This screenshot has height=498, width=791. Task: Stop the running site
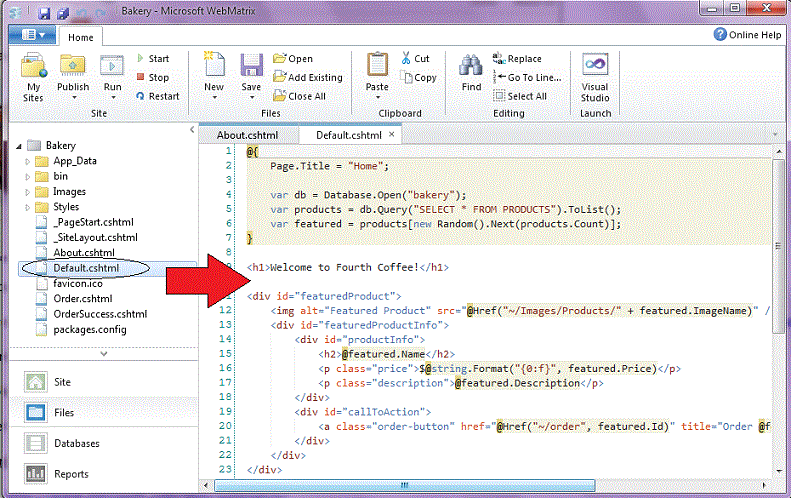coord(152,77)
